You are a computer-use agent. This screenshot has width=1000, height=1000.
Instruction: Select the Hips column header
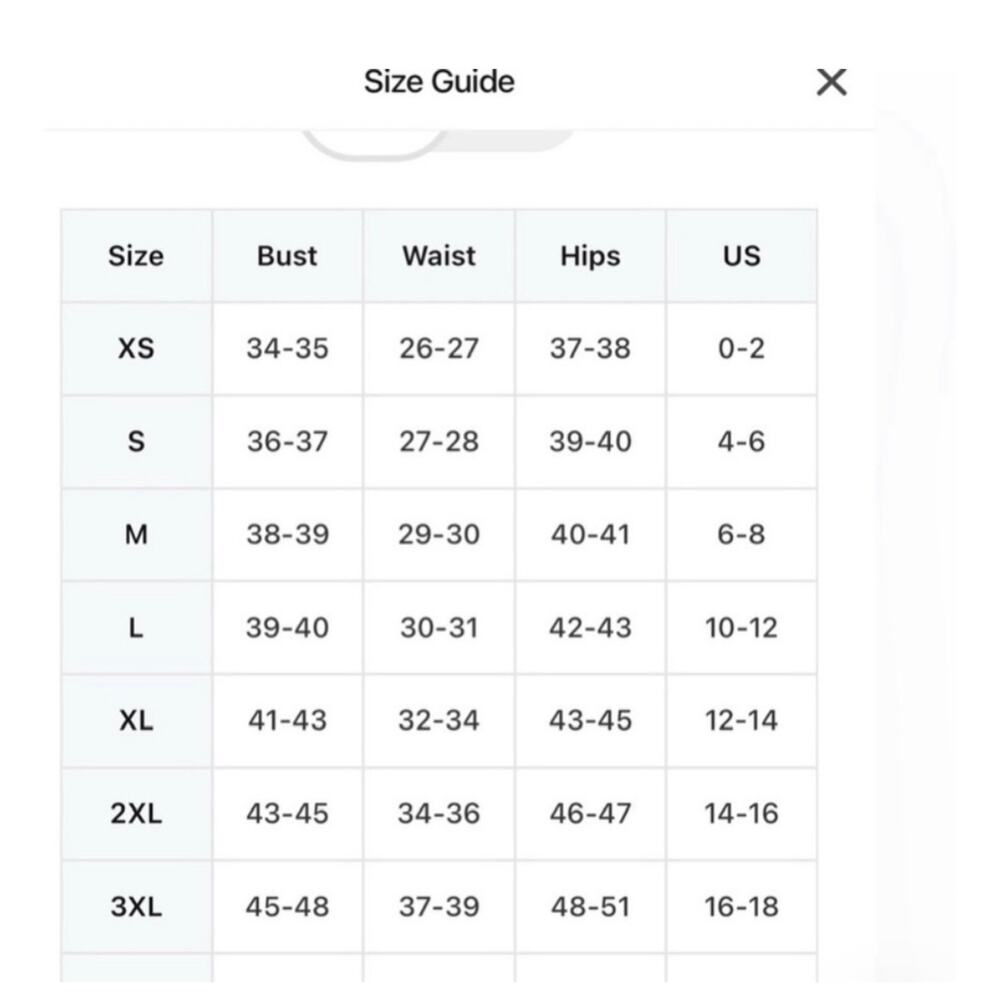(590, 256)
